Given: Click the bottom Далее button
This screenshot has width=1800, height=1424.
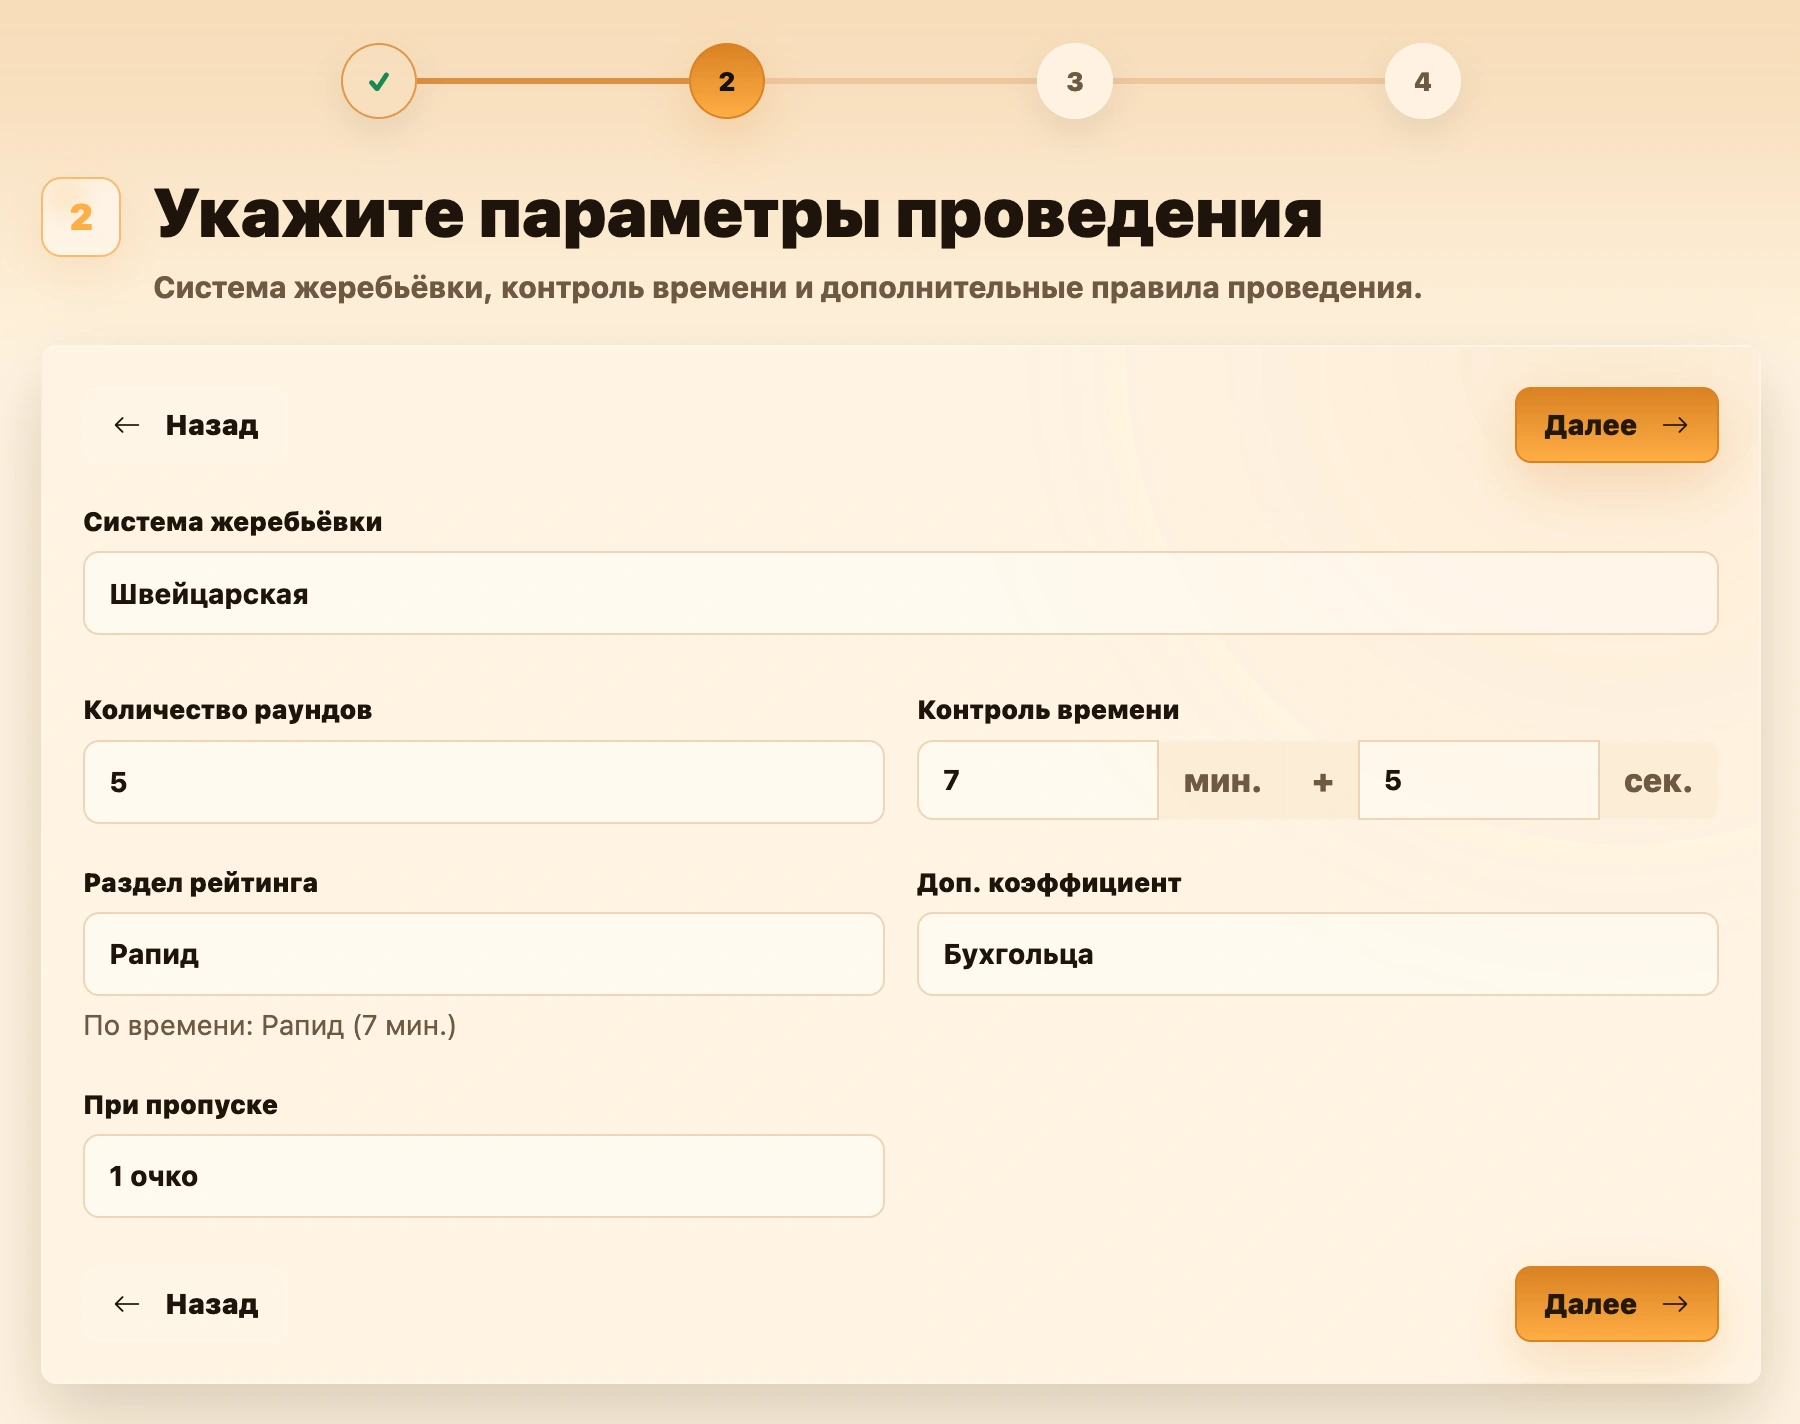Looking at the screenshot, I should (x=1617, y=1304).
